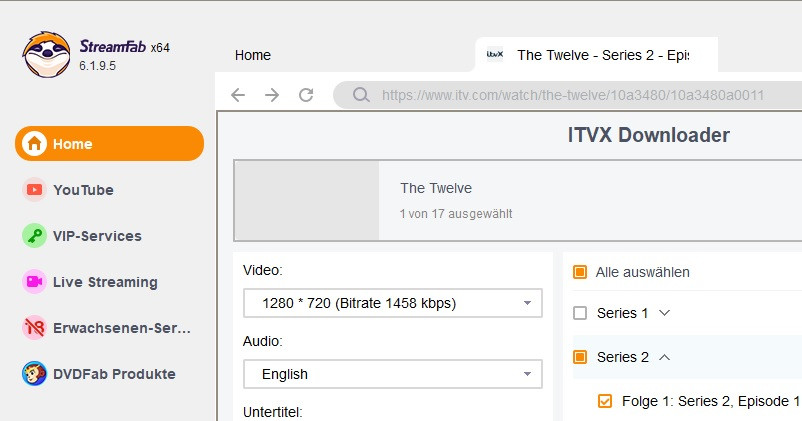This screenshot has height=421, width=802.
Task: Click the YouTube play icon
Action: point(34,190)
